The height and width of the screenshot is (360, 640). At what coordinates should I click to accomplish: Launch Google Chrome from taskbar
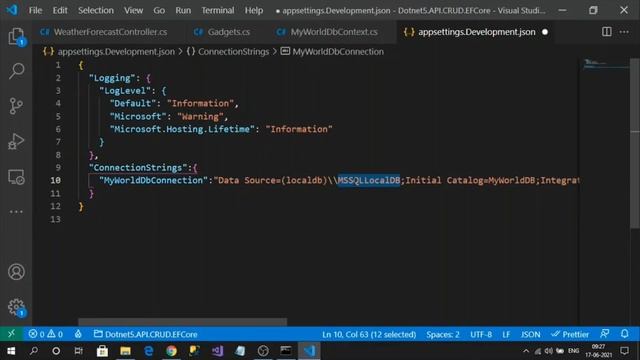(171, 351)
